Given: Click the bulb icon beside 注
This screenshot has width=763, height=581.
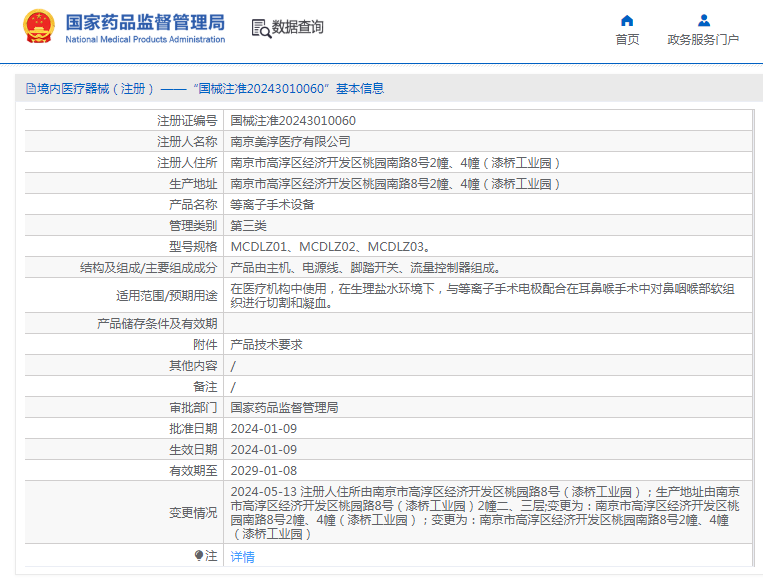Looking at the screenshot, I should pos(199,555).
